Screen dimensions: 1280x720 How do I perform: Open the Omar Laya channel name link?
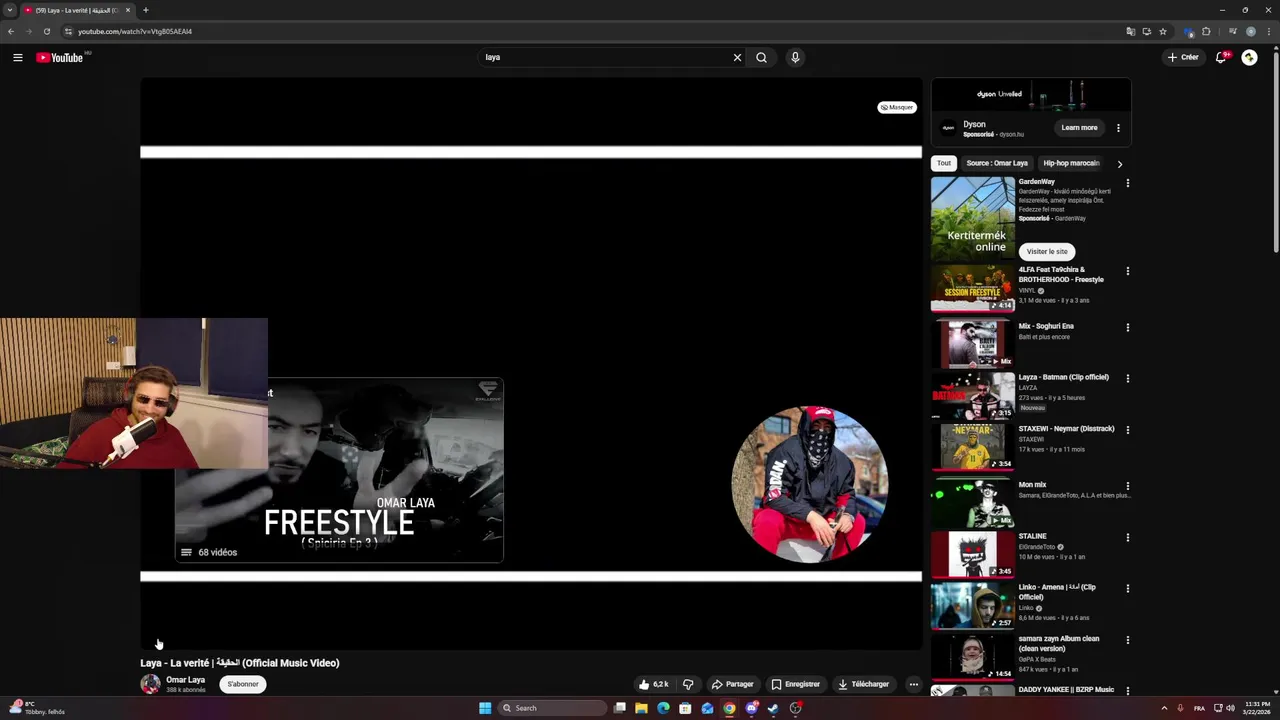tap(185, 680)
